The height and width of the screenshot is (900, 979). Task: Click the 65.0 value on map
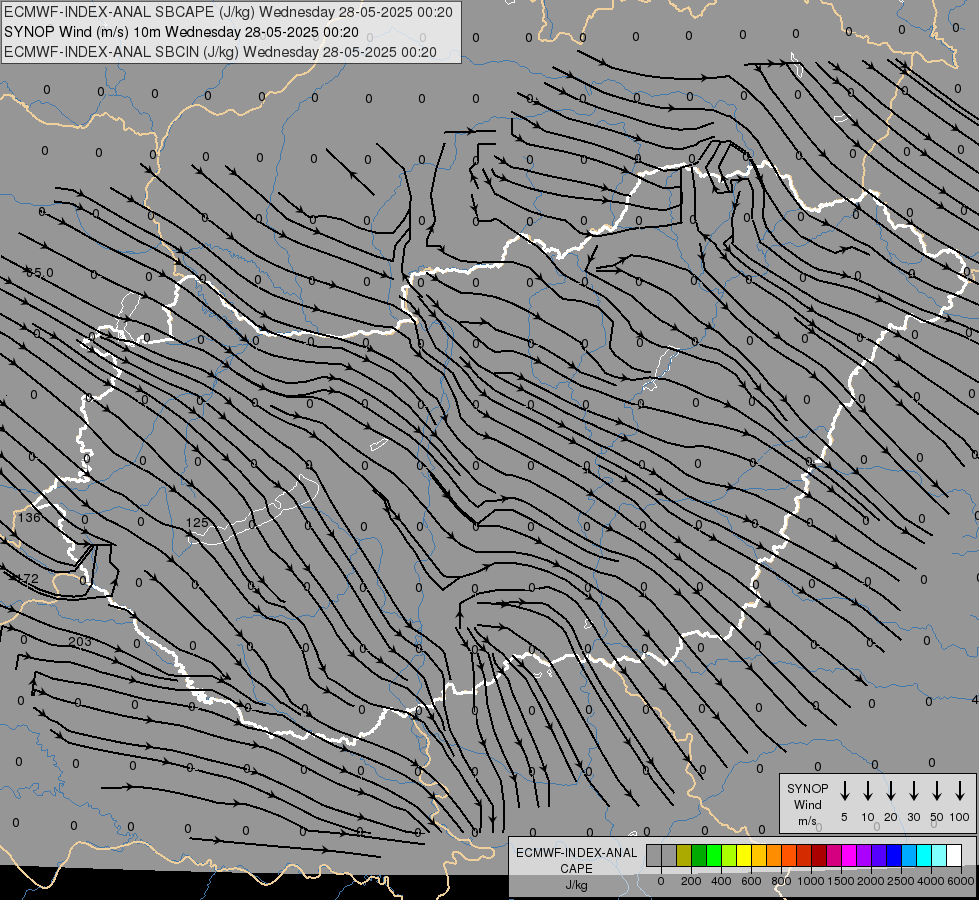click(40, 273)
